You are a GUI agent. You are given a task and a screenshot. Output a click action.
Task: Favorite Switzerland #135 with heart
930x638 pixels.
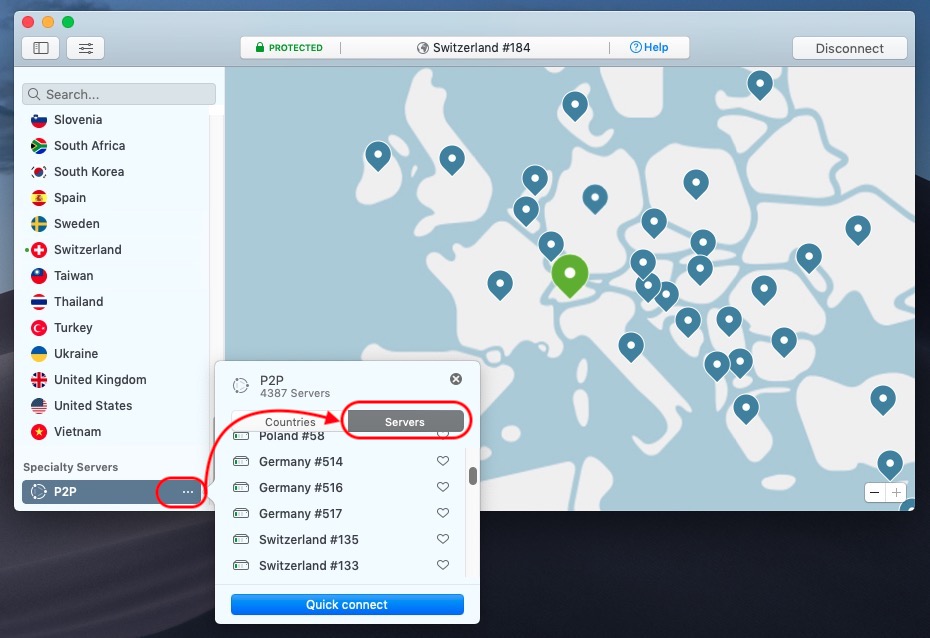click(442, 539)
